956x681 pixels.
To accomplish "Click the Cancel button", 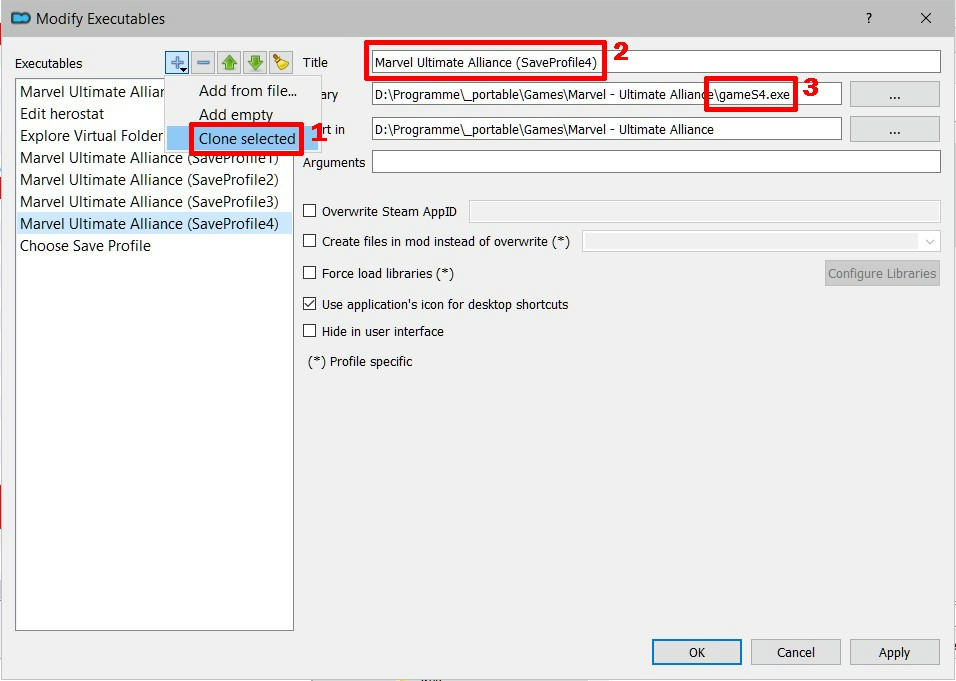I will [x=796, y=652].
